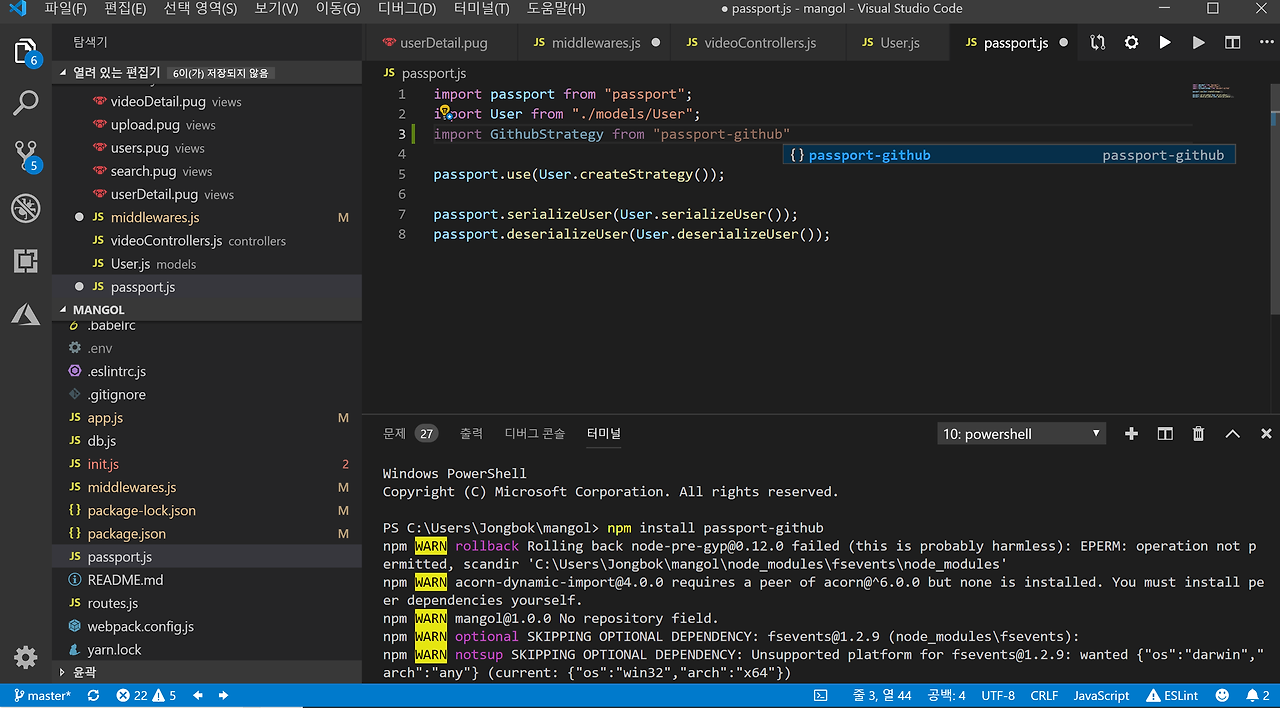Screen dimensions: 1280x708
Task: Open the Search view icon
Action: (x=25, y=102)
